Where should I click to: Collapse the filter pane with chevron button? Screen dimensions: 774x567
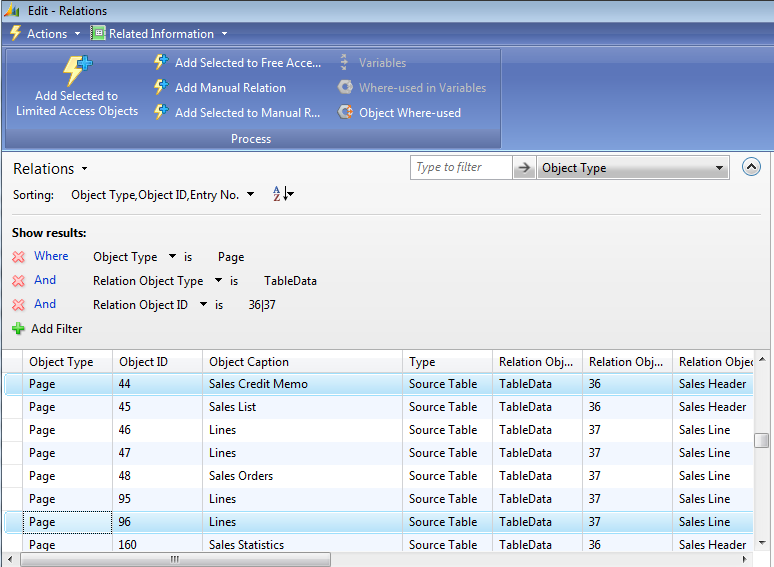pos(752,168)
